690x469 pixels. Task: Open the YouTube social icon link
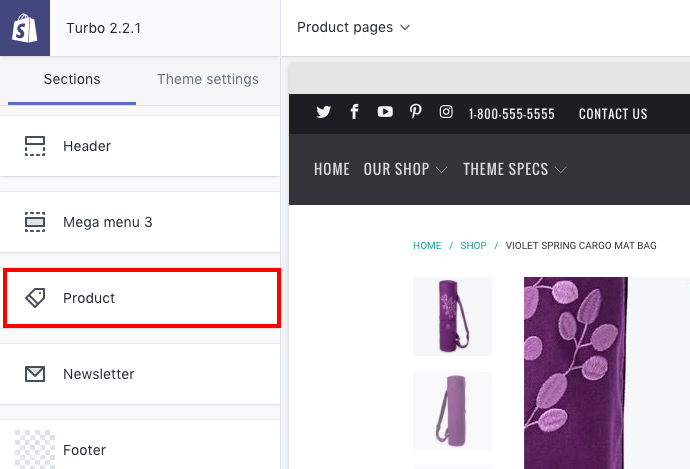[x=385, y=113]
